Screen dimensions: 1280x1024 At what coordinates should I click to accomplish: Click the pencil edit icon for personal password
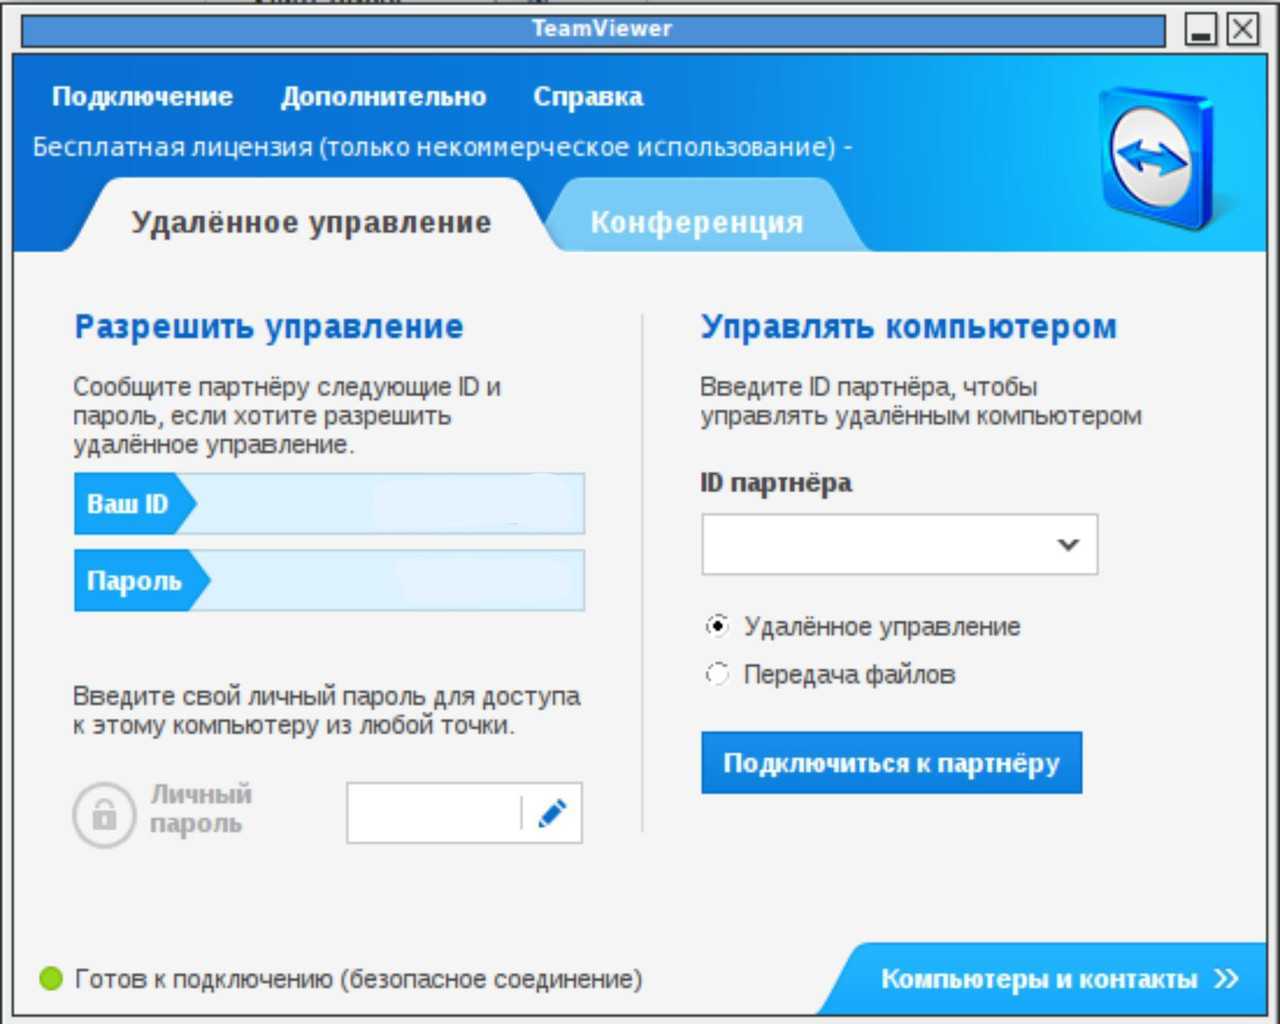[552, 813]
